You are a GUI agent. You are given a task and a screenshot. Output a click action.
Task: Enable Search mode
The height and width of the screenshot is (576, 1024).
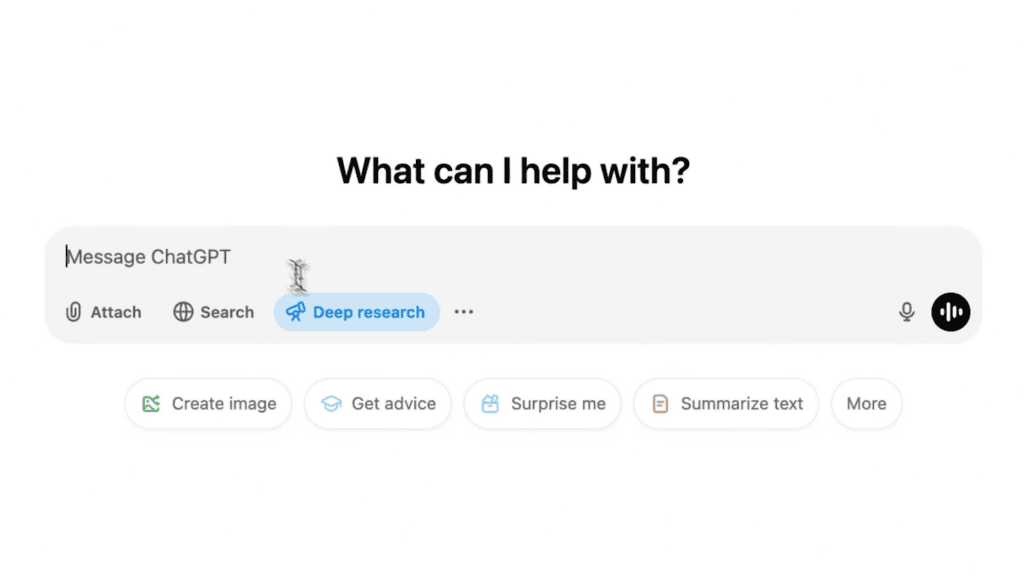[x=213, y=312]
